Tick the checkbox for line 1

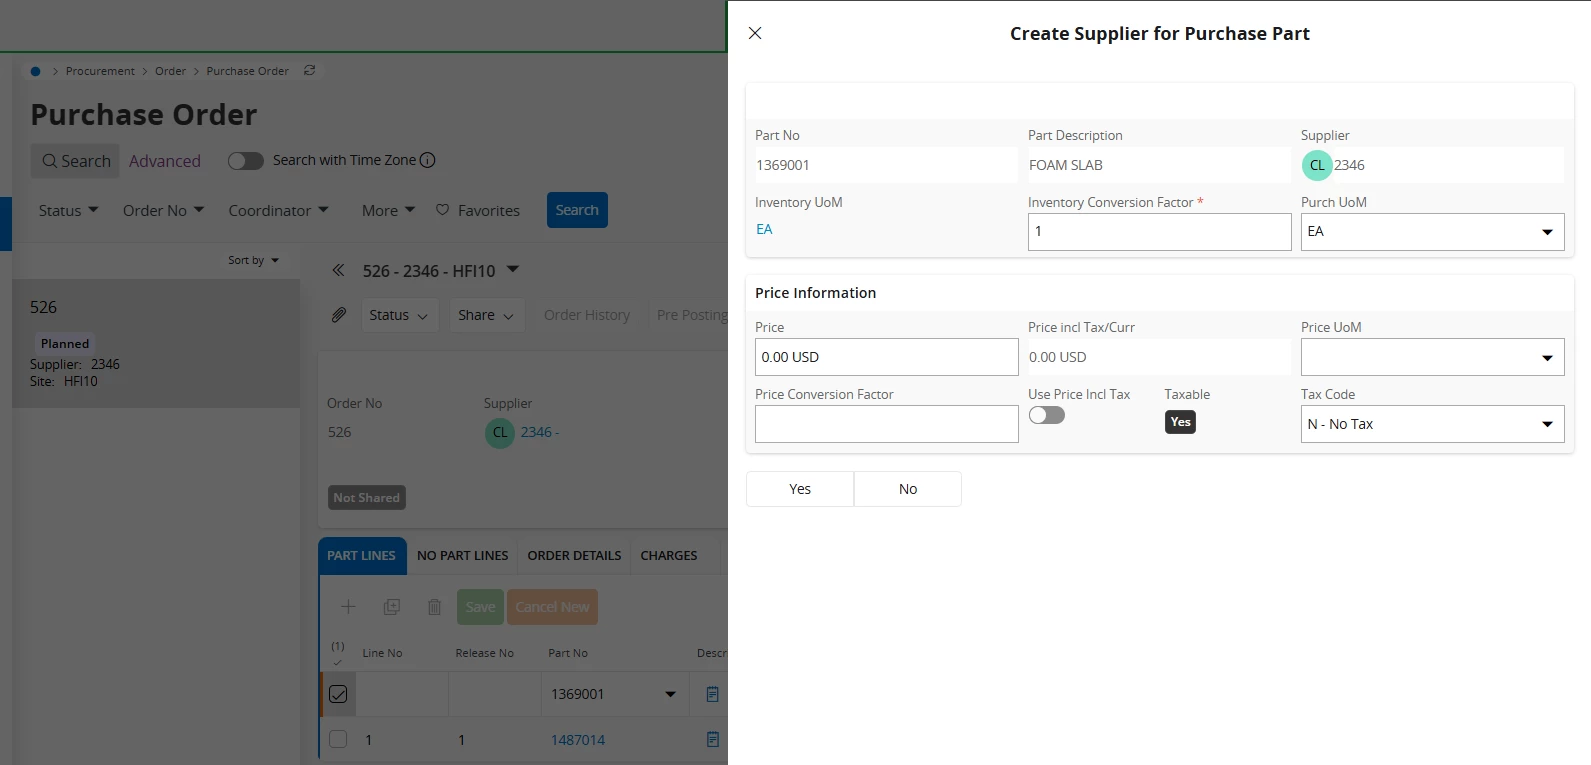(x=338, y=740)
